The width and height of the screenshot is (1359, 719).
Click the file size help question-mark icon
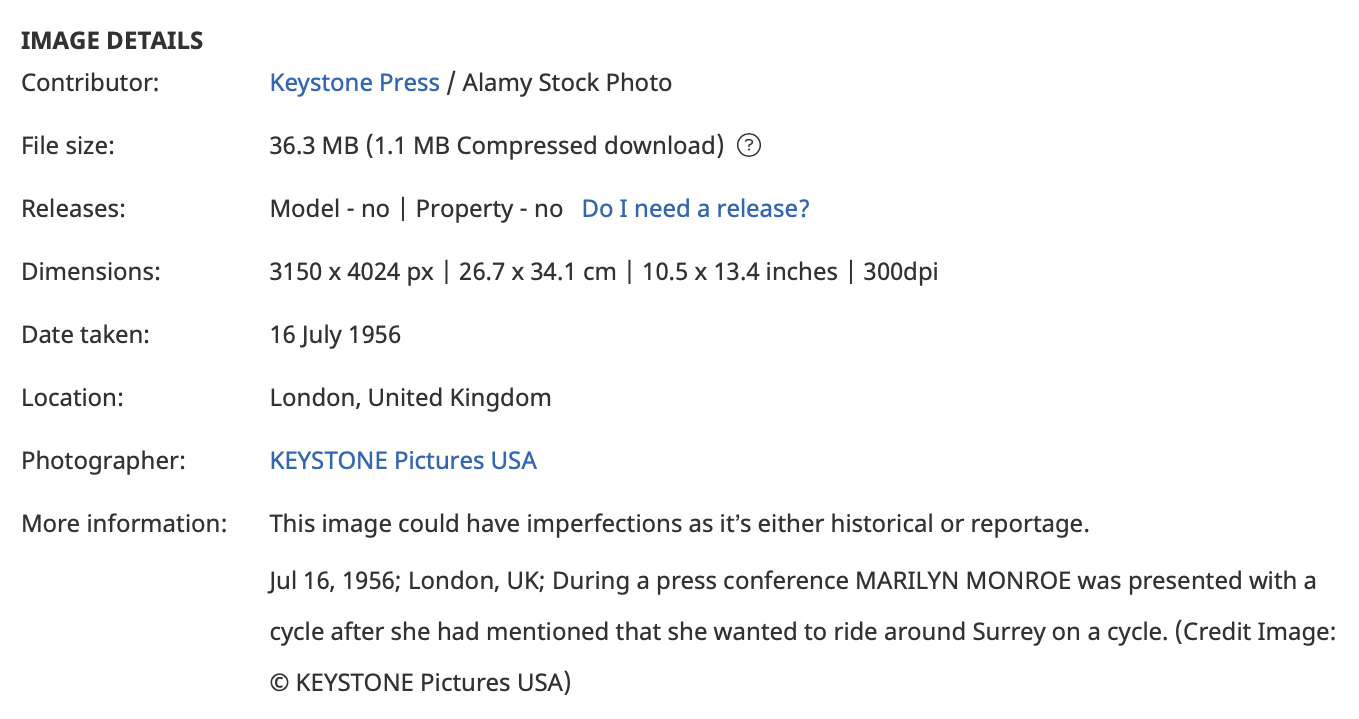coord(749,146)
